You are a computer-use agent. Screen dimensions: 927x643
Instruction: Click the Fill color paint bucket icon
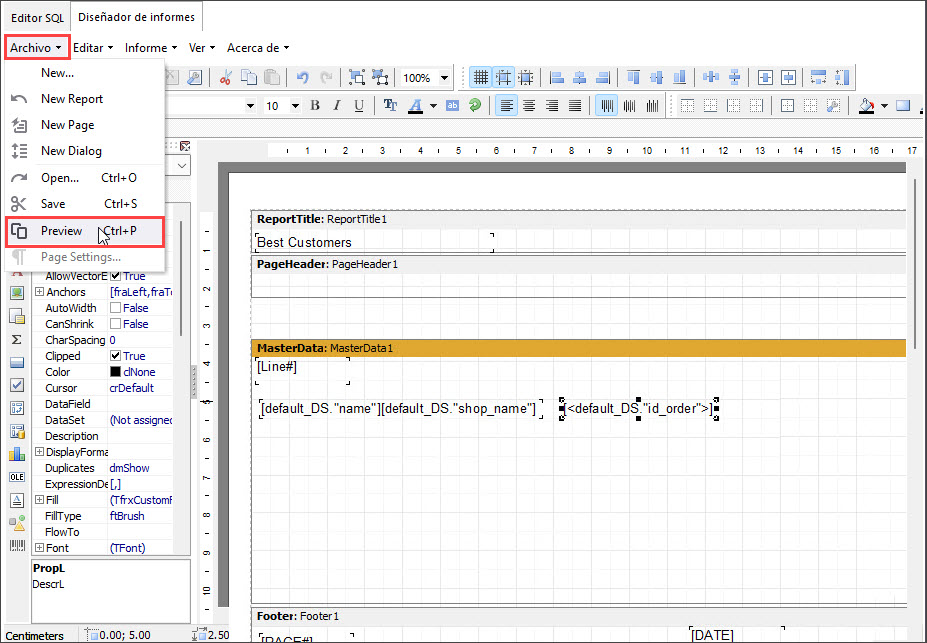click(x=867, y=106)
